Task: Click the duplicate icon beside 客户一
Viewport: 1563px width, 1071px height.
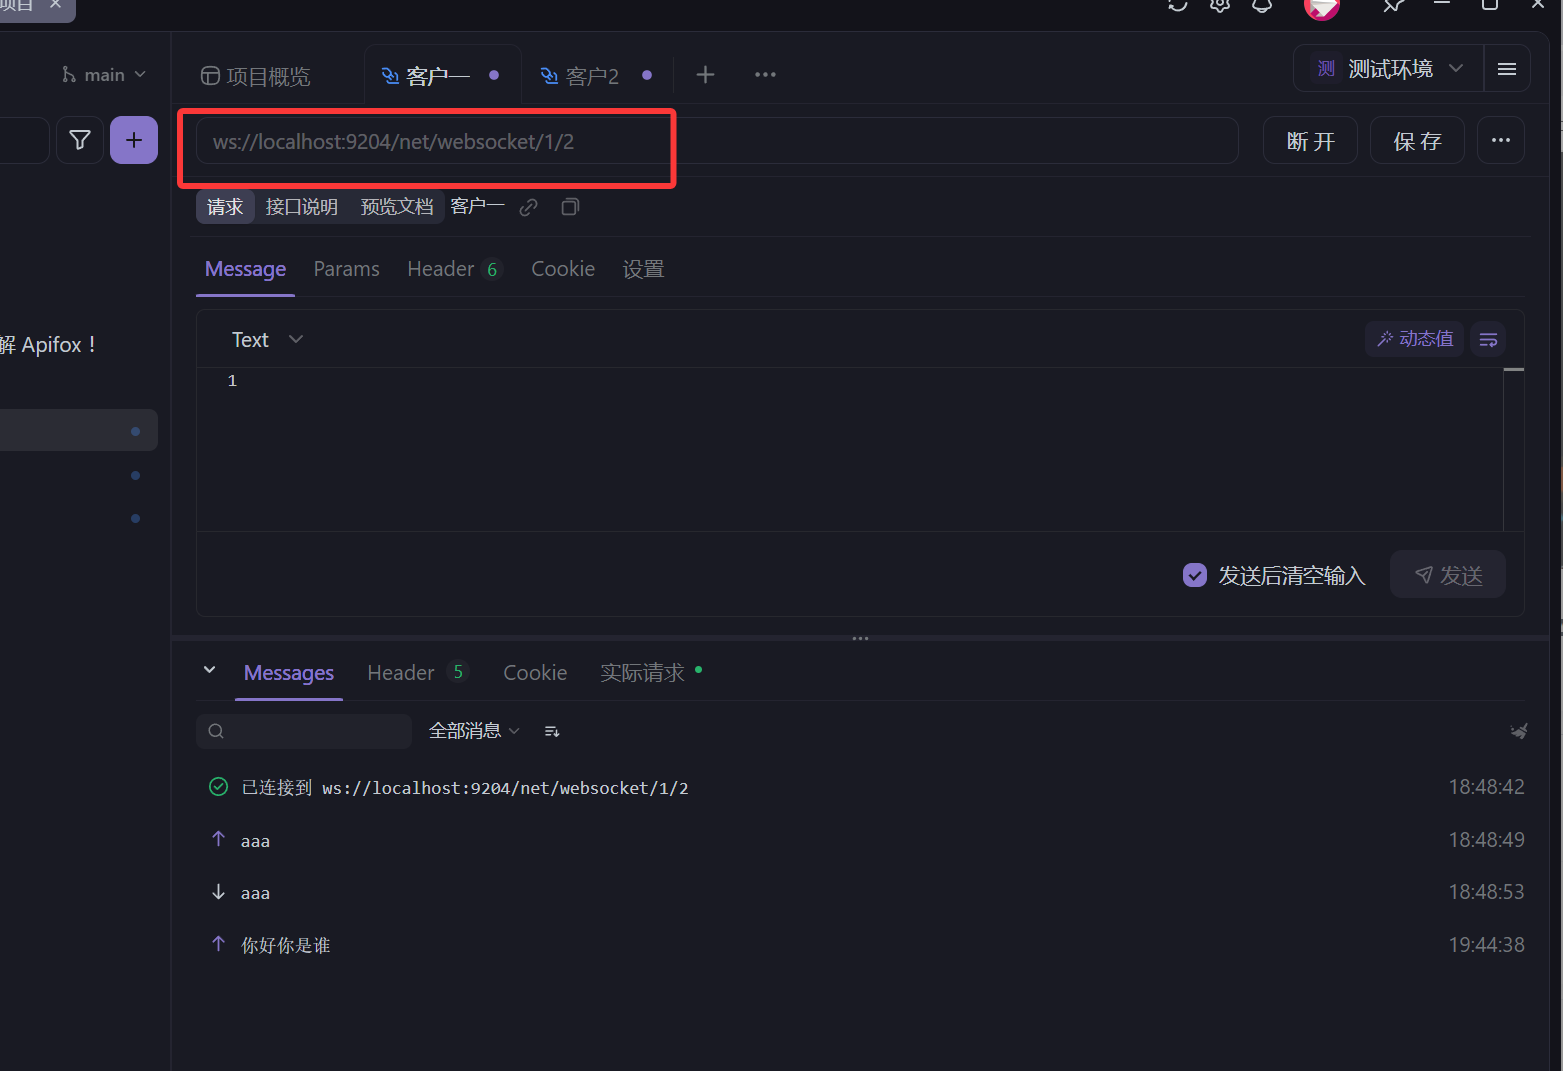Action: [570, 207]
